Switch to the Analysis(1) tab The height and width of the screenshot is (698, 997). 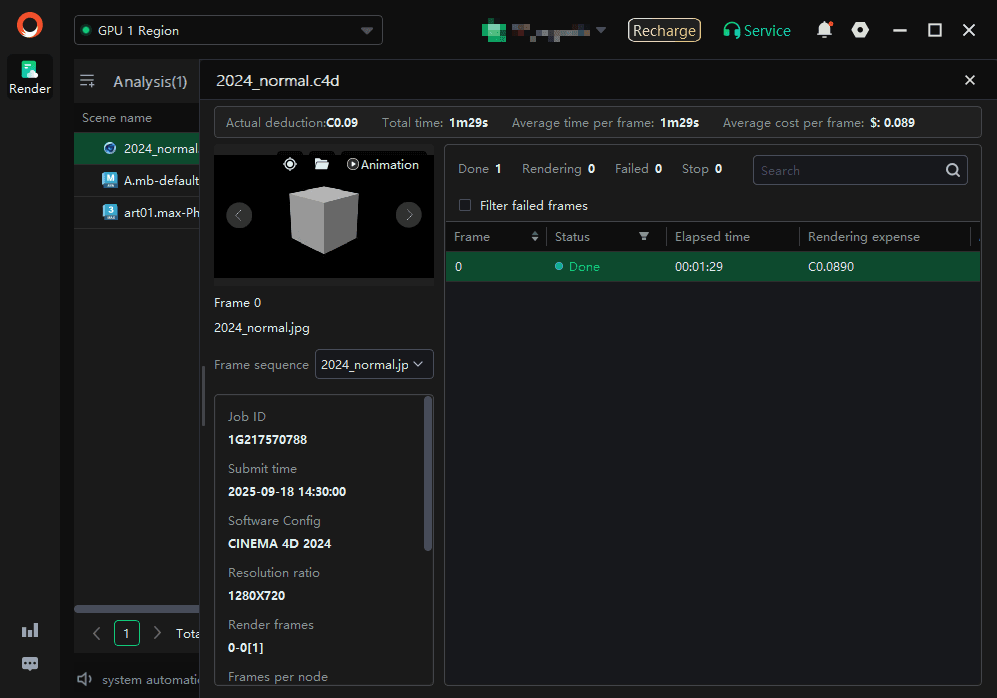point(150,81)
